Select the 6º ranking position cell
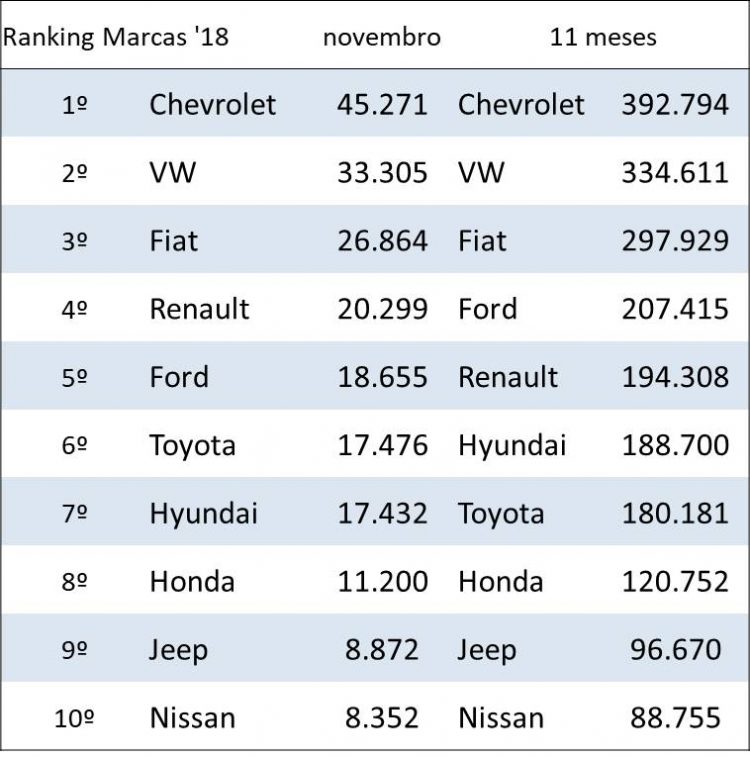 (x=75, y=446)
